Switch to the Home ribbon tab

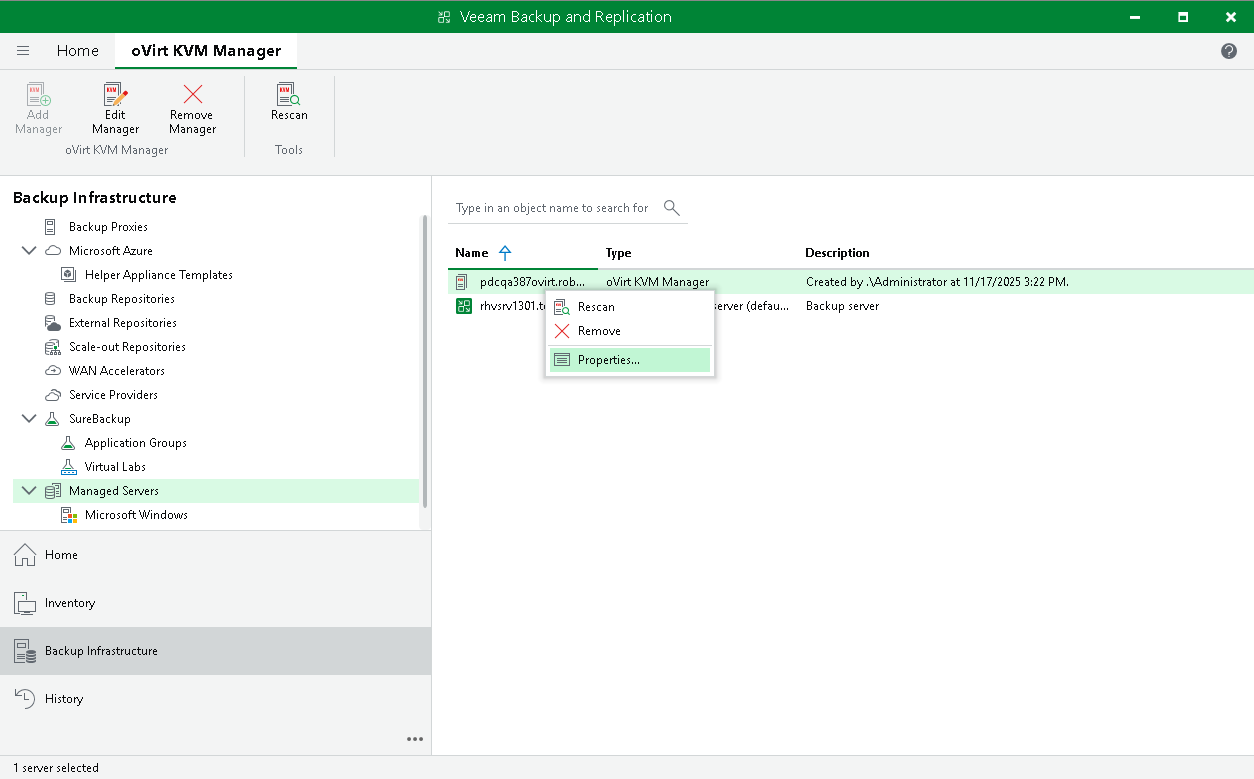tap(77, 51)
